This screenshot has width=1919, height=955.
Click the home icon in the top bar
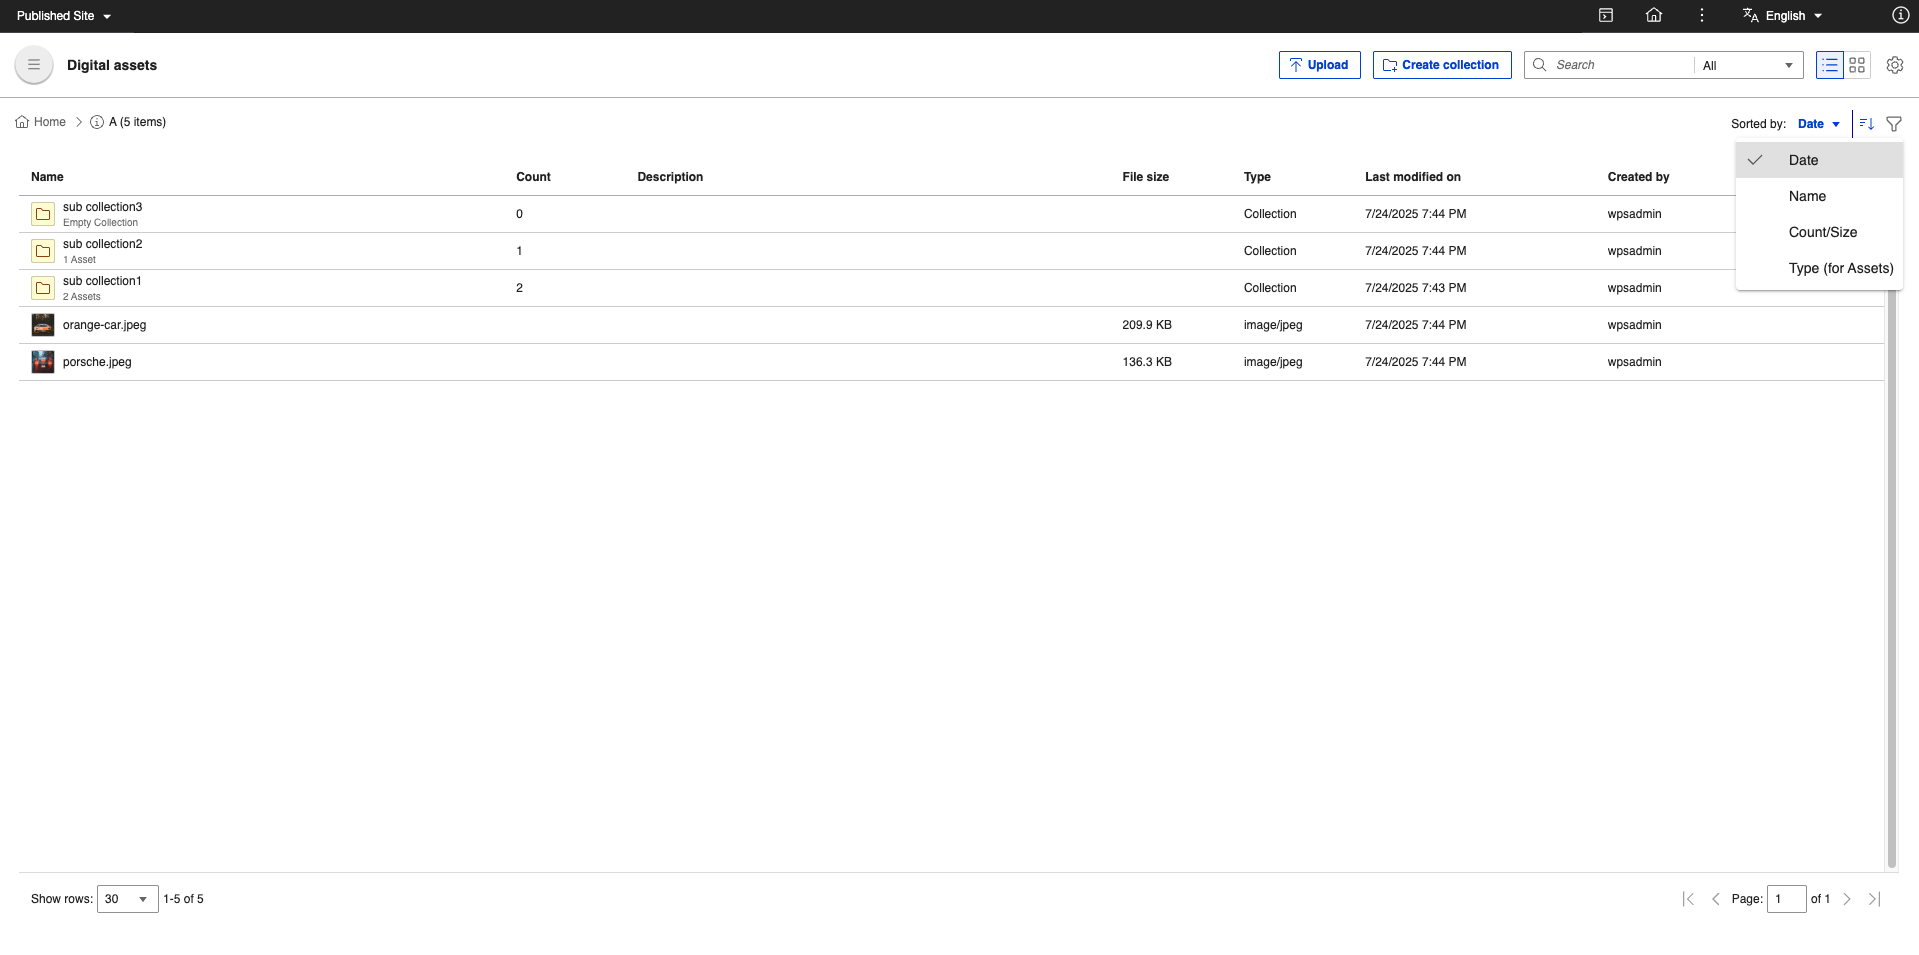coord(1653,15)
